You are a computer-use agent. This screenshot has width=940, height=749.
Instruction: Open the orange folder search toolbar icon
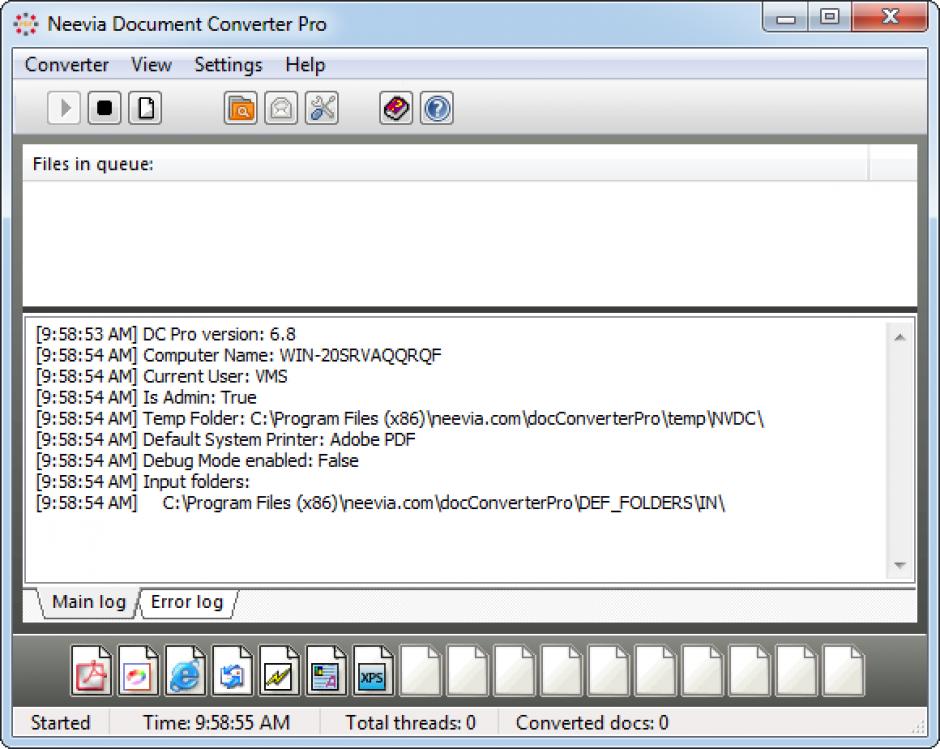tap(240, 109)
